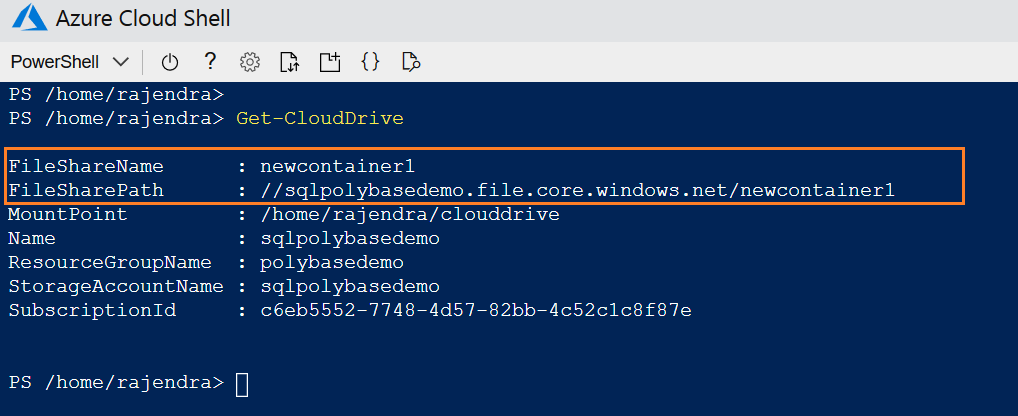Image resolution: width=1018 pixels, height=416 pixels.
Task: Click the first empty PS prompt line
Action: coord(117,95)
